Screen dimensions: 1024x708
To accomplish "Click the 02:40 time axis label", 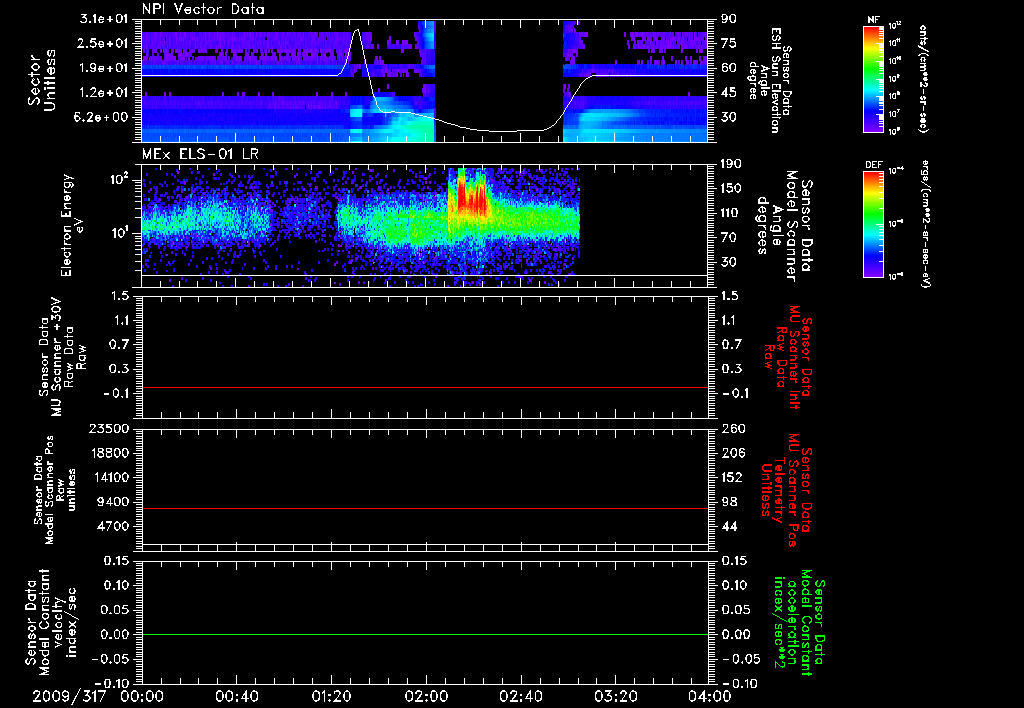I will [x=520, y=696].
